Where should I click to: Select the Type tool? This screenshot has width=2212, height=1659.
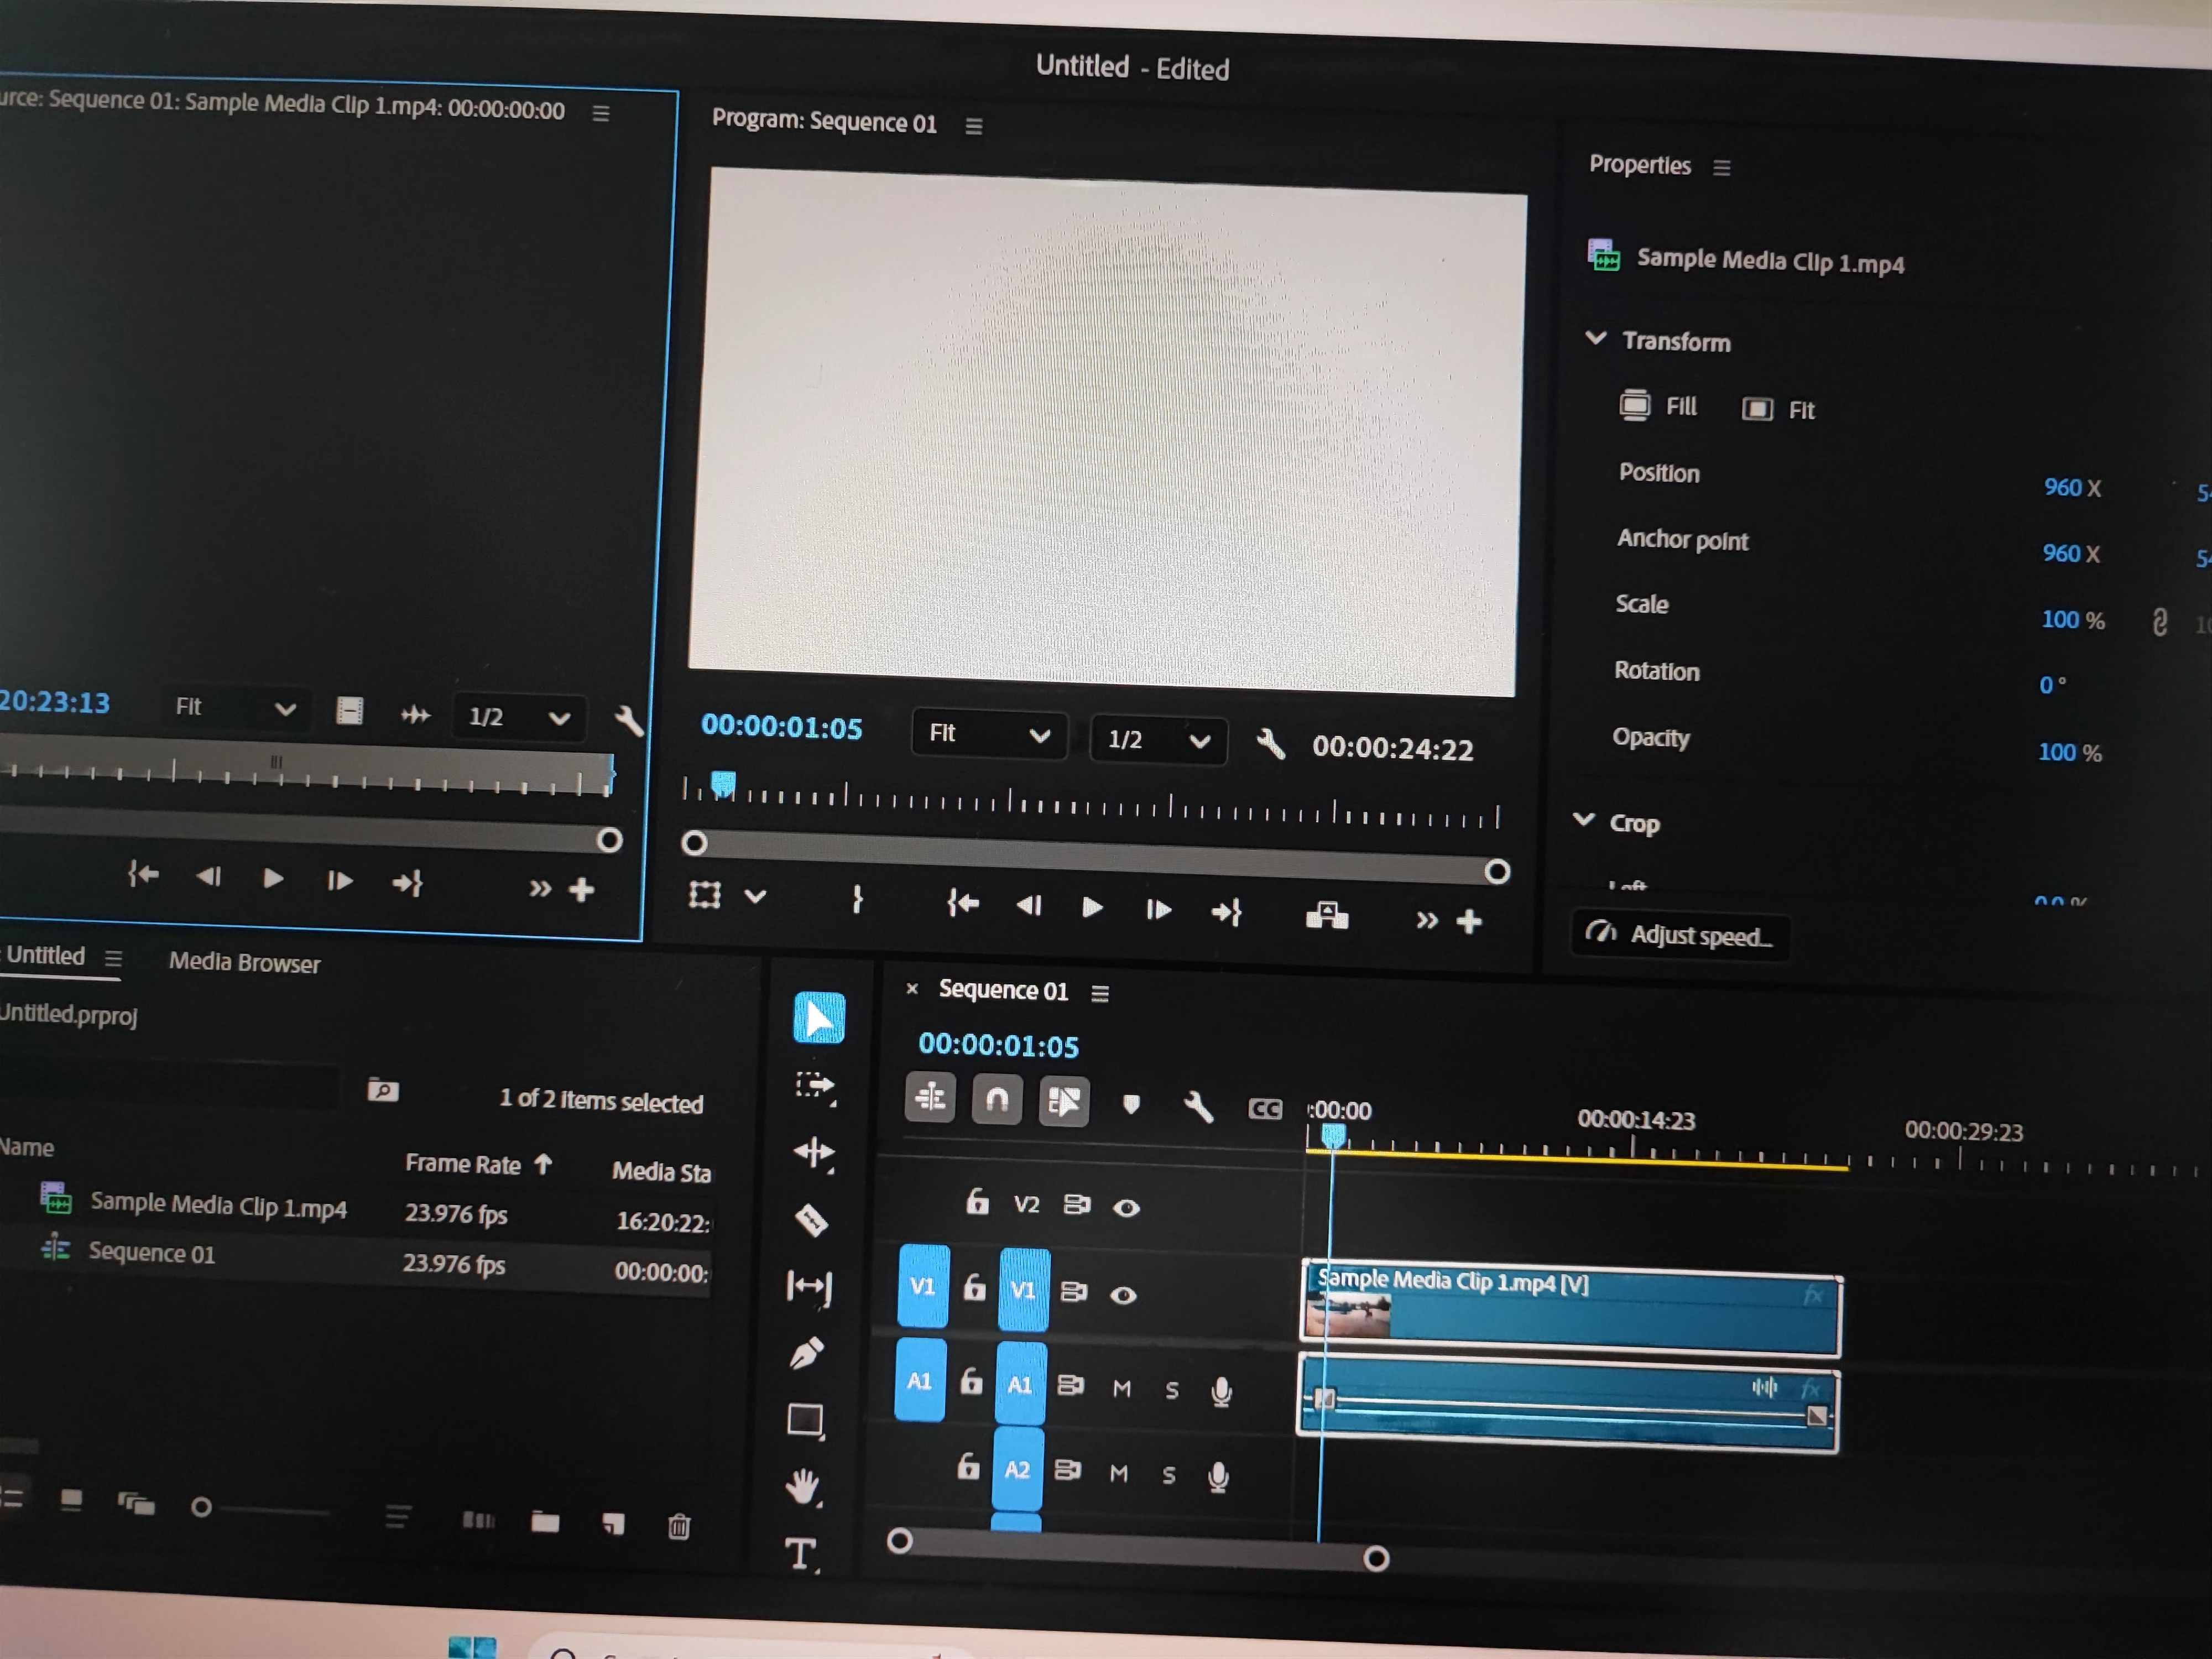click(800, 1553)
